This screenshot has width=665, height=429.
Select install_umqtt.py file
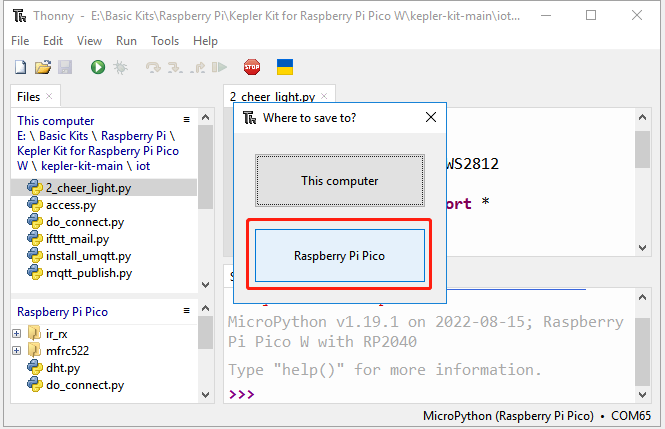click(x=88, y=256)
